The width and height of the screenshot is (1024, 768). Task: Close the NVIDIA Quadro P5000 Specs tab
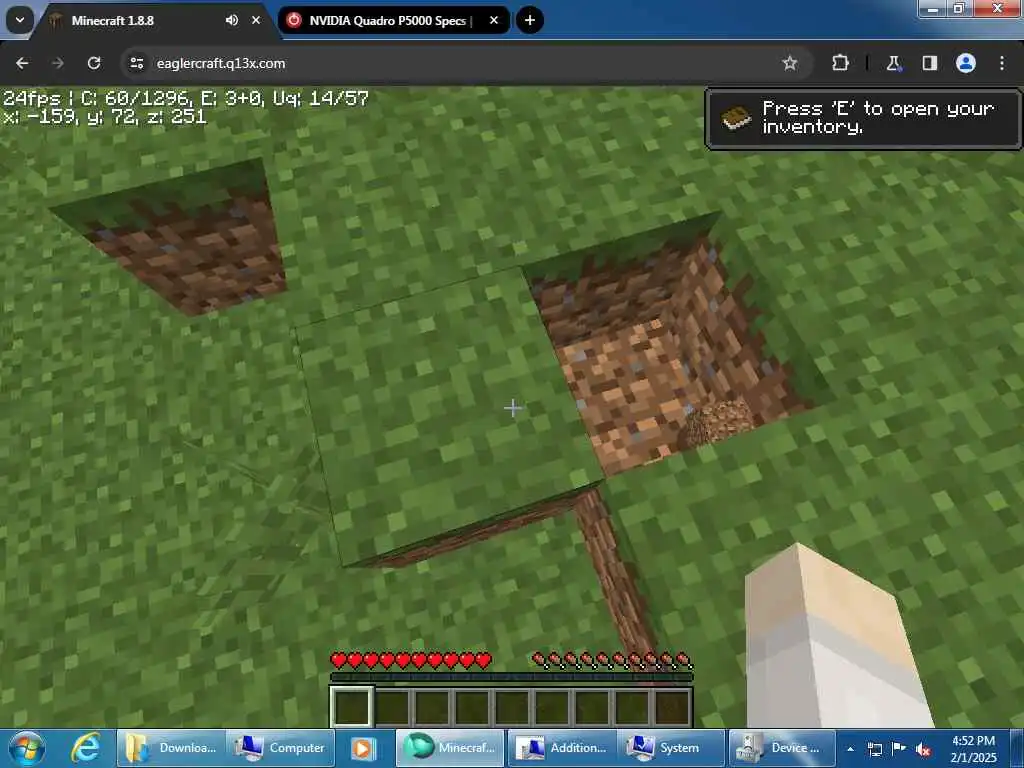pyautogui.click(x=494, y=20)
